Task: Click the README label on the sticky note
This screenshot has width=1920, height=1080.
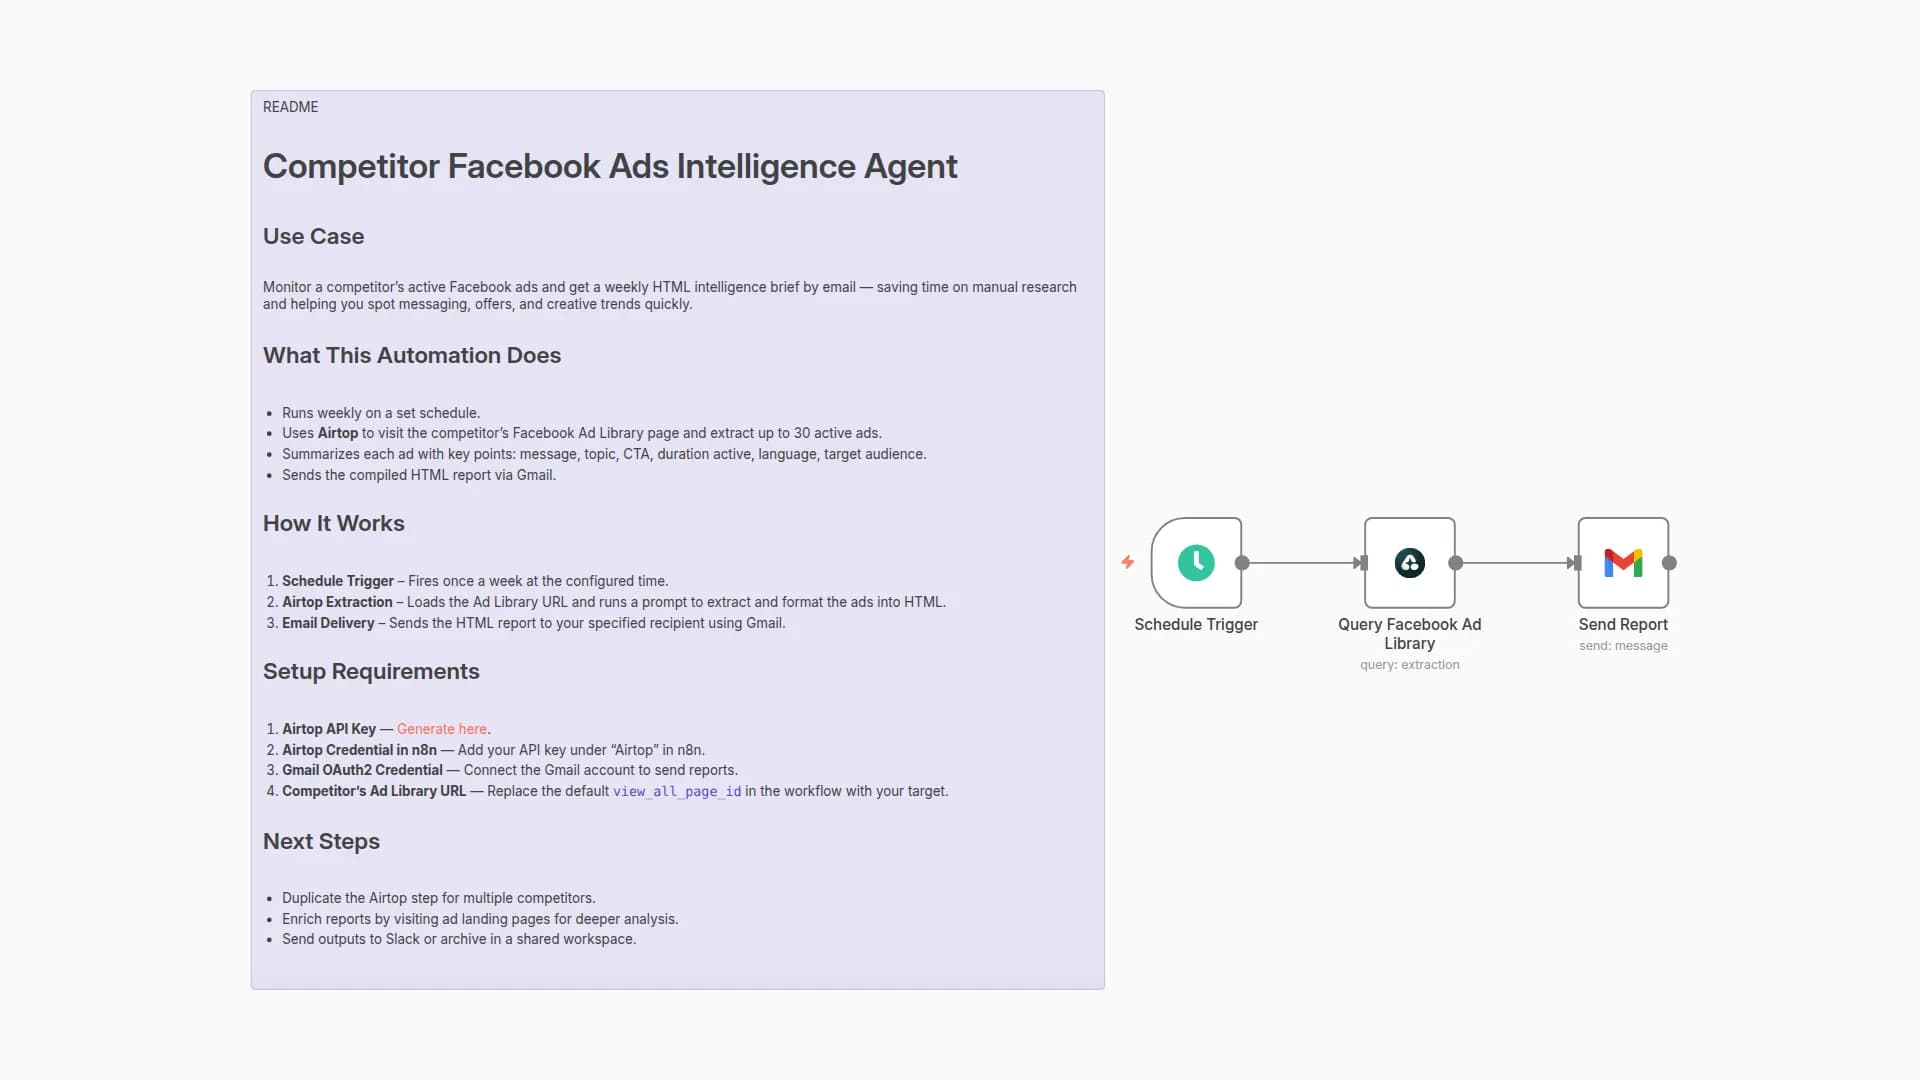Action: (x=290, y=107)
